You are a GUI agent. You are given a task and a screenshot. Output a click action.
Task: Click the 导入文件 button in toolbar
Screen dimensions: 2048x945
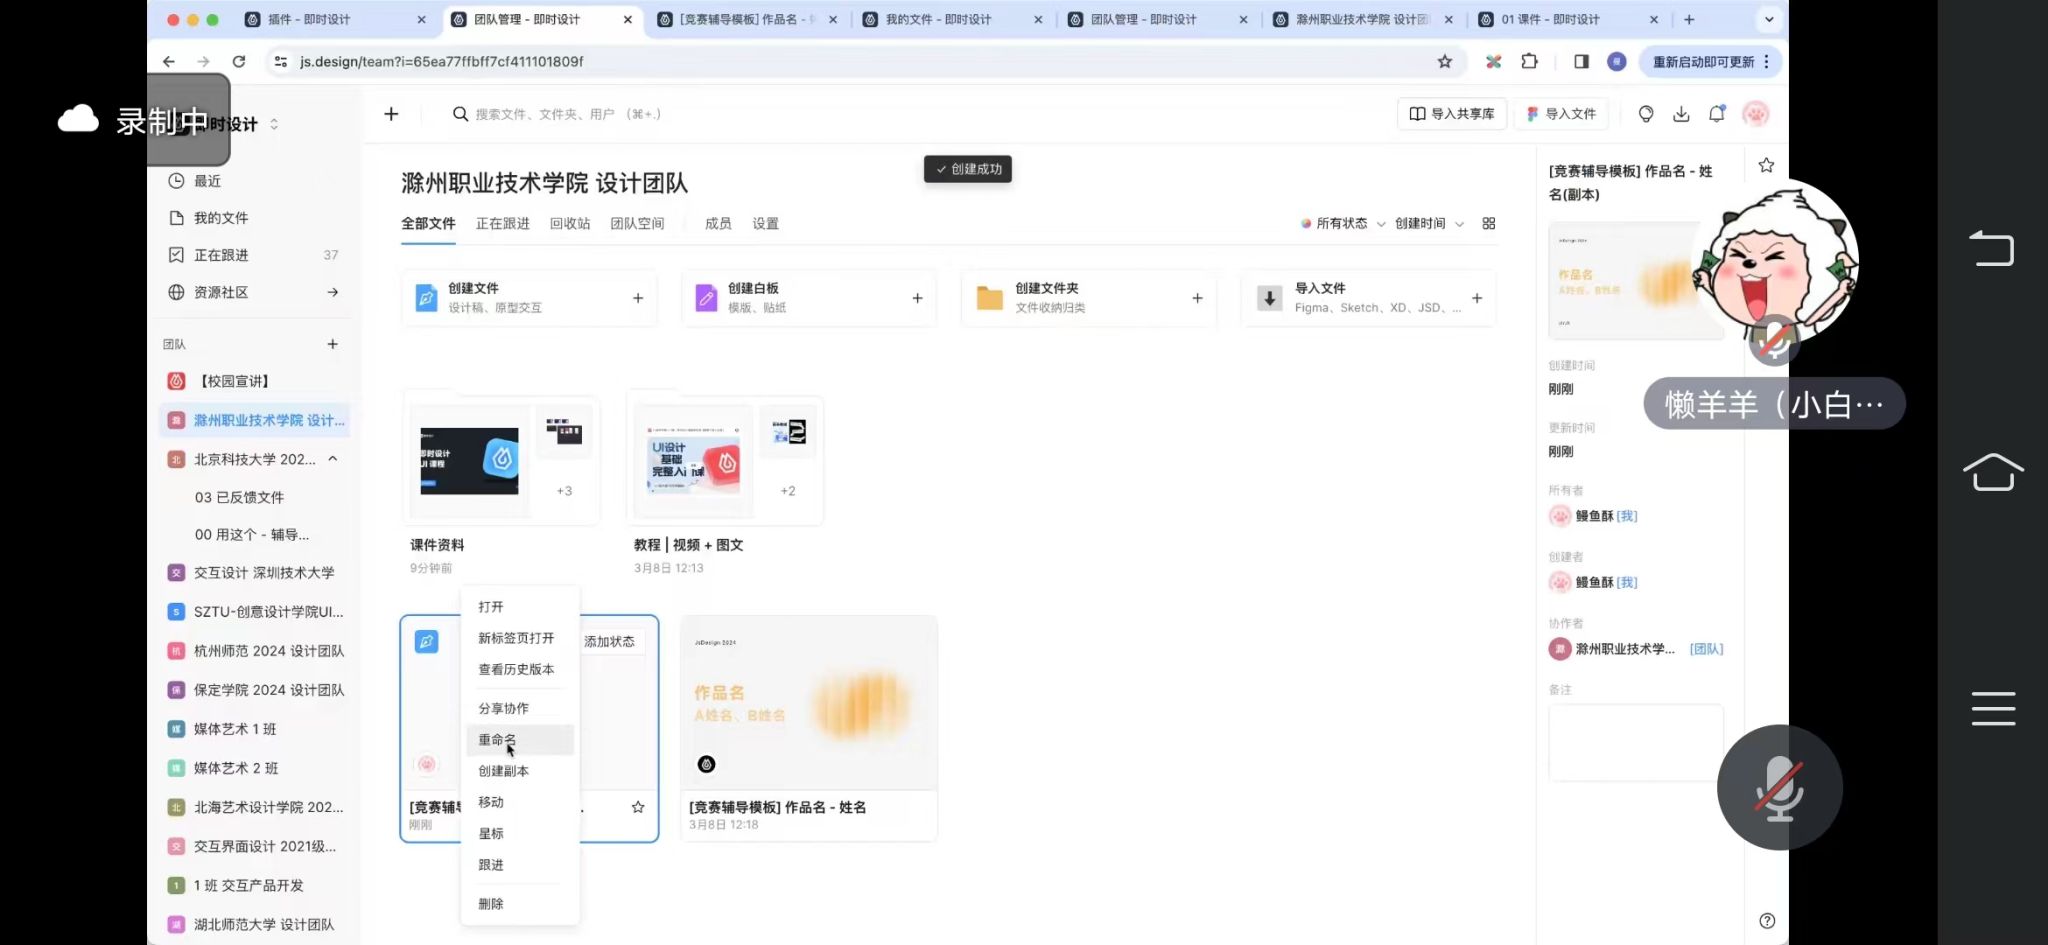pyautogui.click(x=1561, y=114)
